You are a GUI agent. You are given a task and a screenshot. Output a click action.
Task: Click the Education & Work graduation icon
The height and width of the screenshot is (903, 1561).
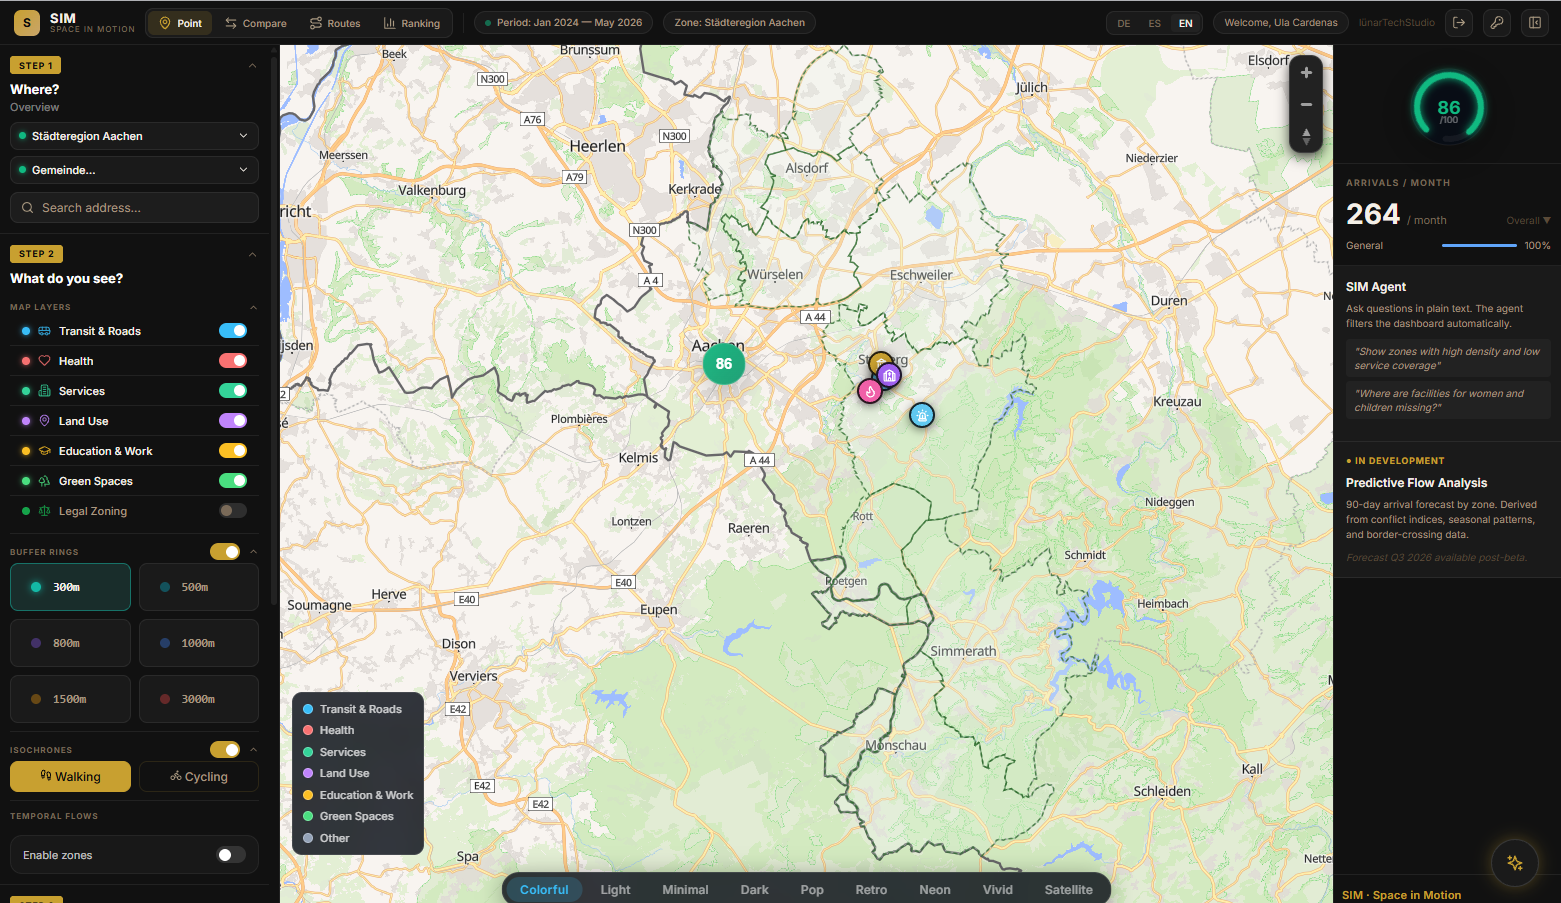44,451
